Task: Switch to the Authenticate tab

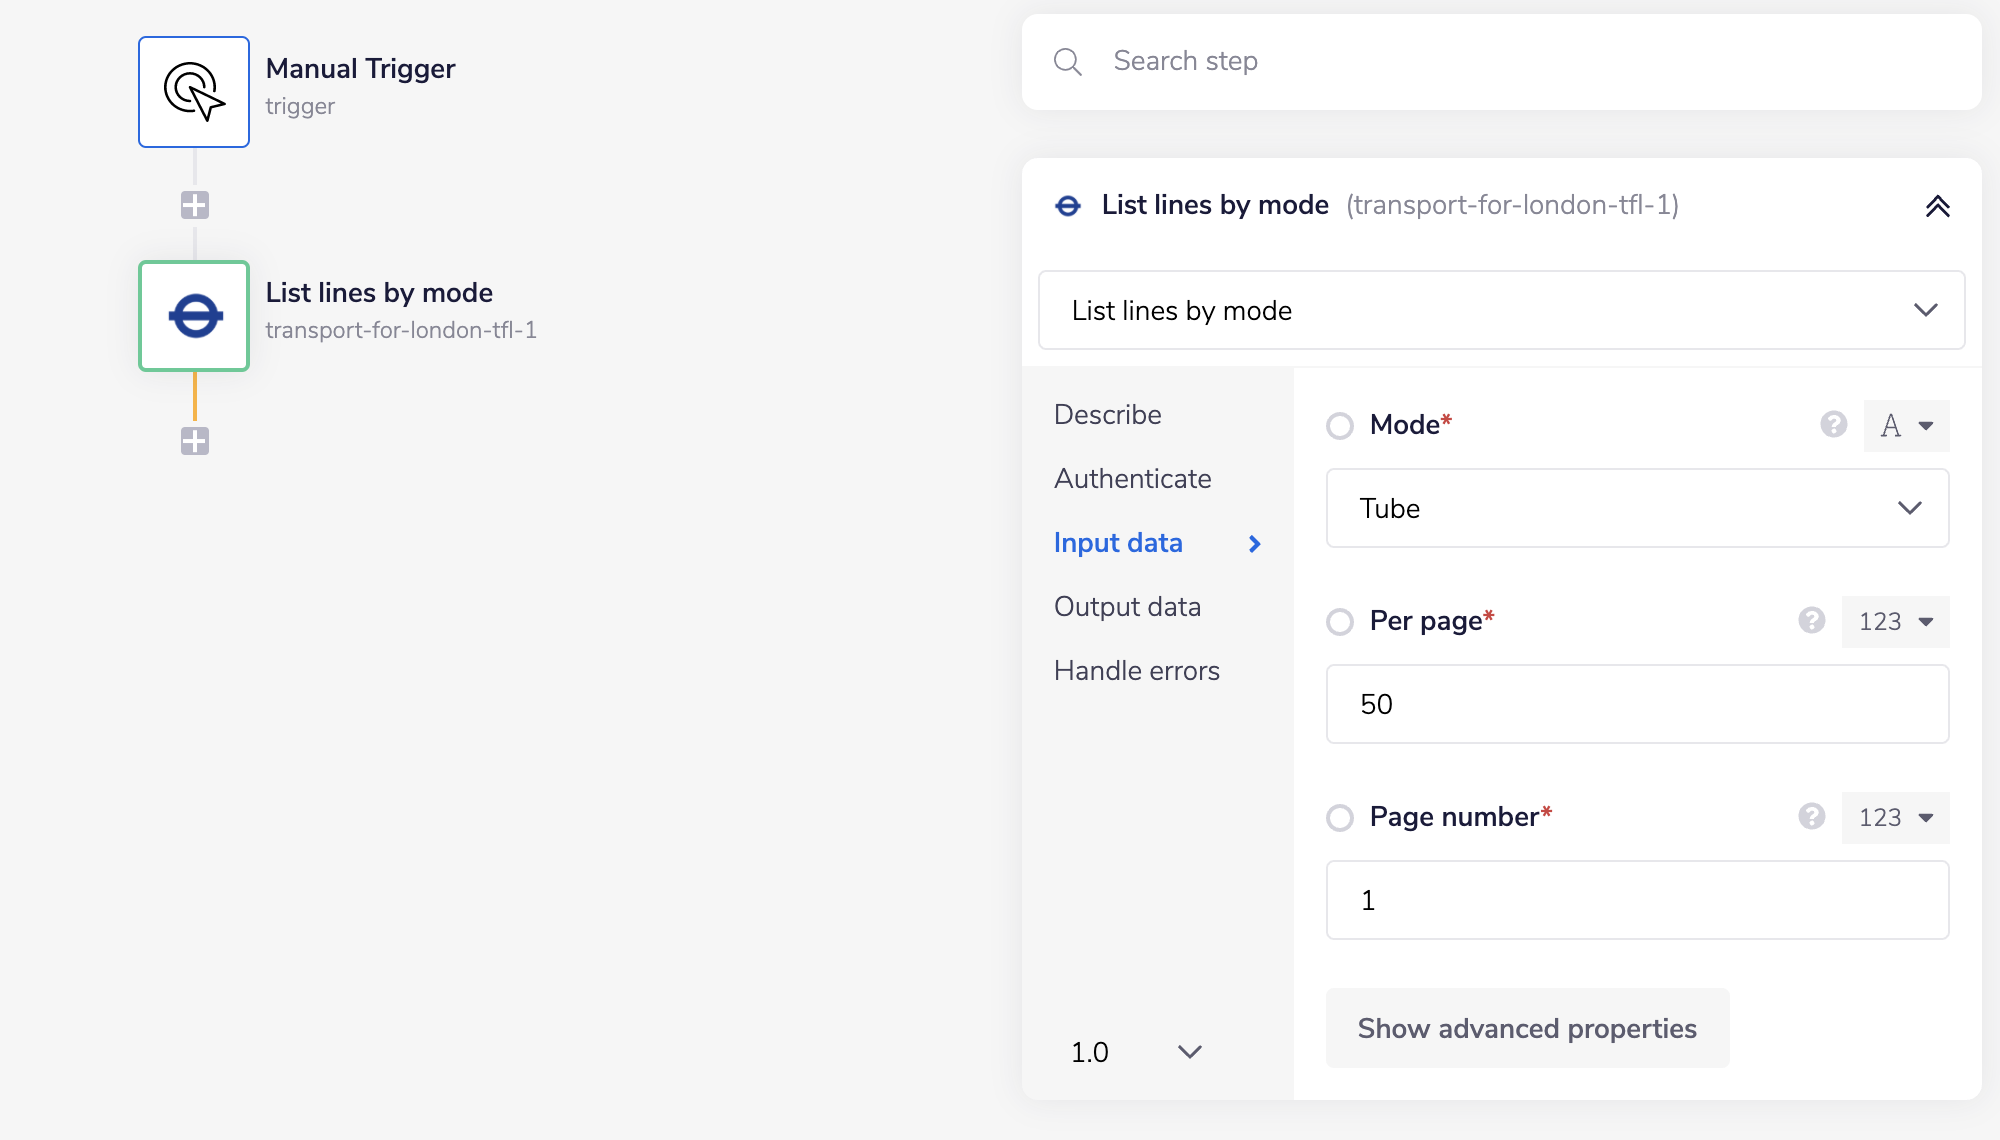Action: (x=1132, y=479)
